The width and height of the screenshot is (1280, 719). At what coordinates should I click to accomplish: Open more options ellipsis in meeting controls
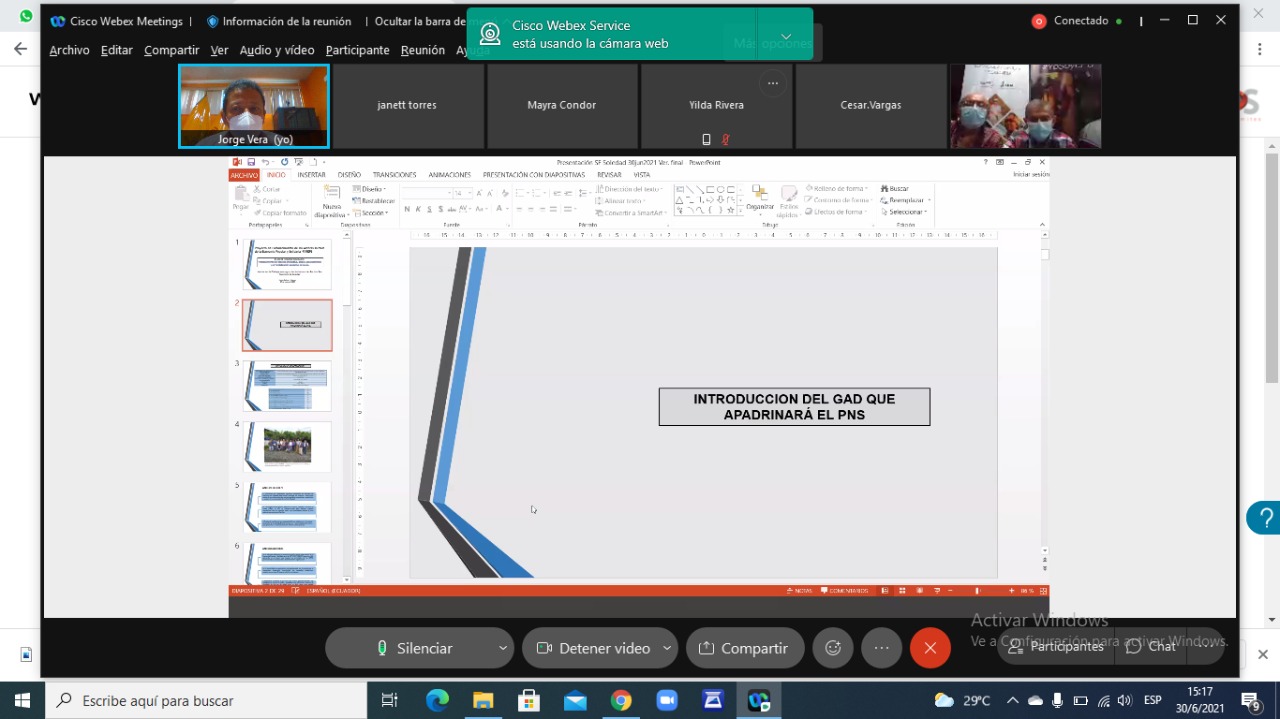(x=881, y=648)
